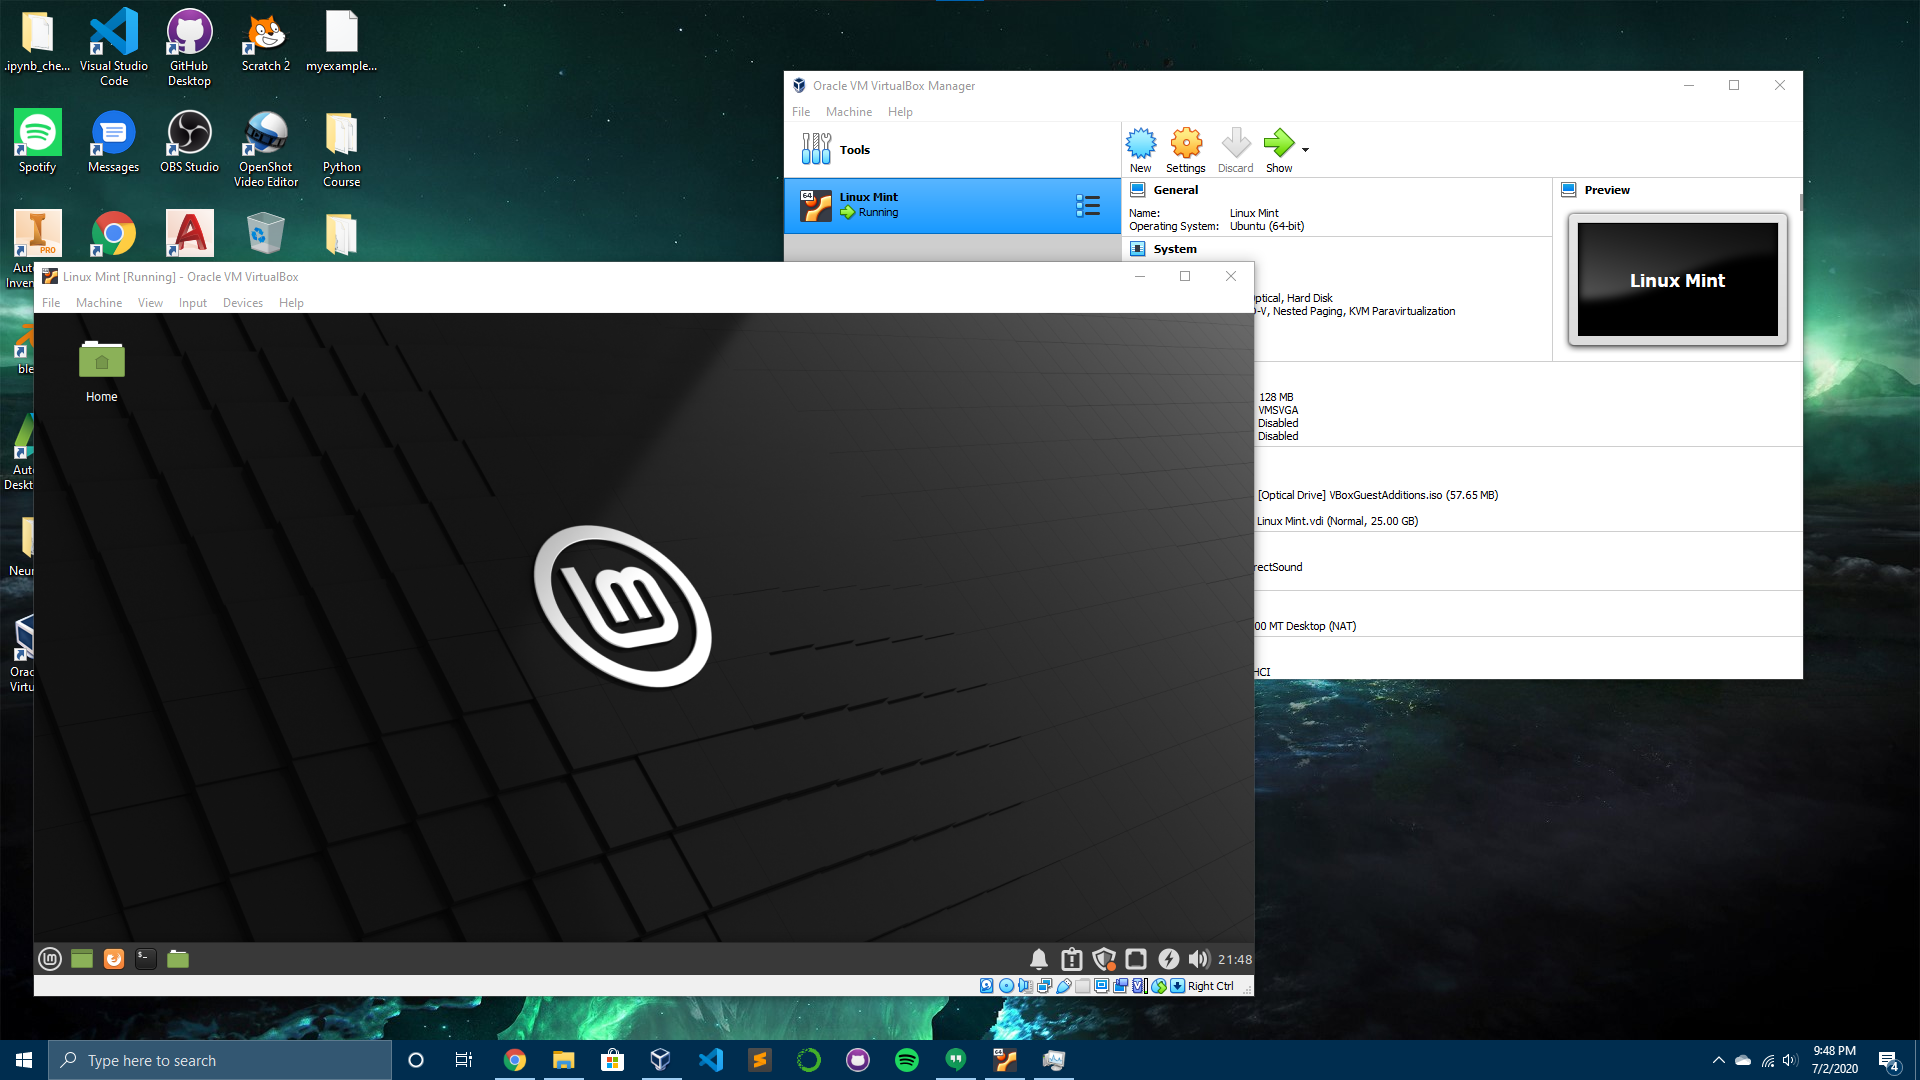Click the notifications bell in Mint tray
This screenshot has width=1920, height=1080.
coord(1039,959)
